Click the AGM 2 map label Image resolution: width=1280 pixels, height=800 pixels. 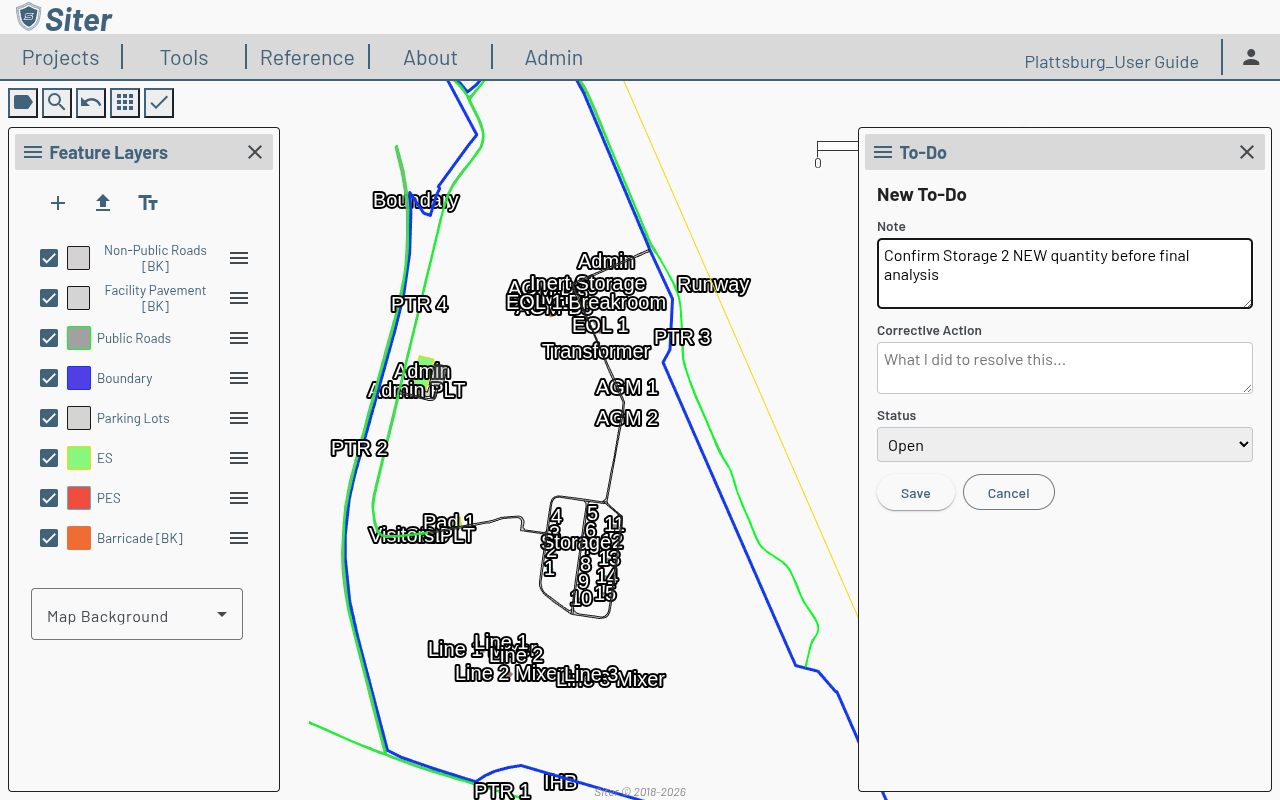point(627,418)
